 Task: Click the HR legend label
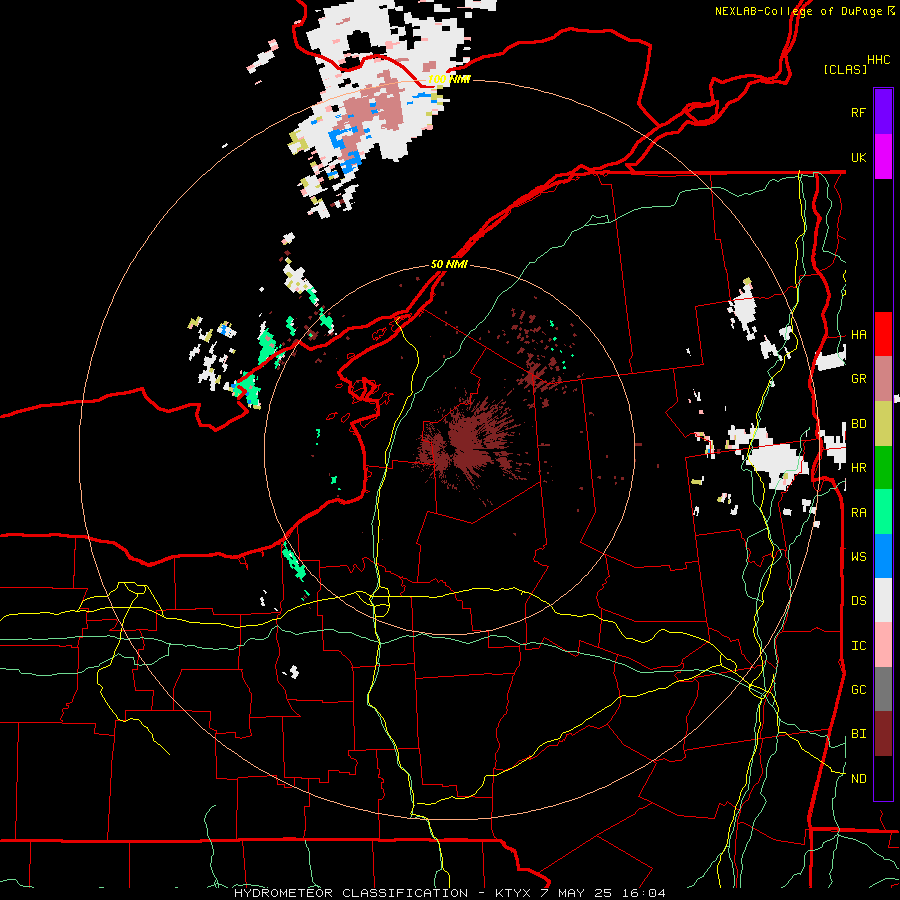coord(858,468)
